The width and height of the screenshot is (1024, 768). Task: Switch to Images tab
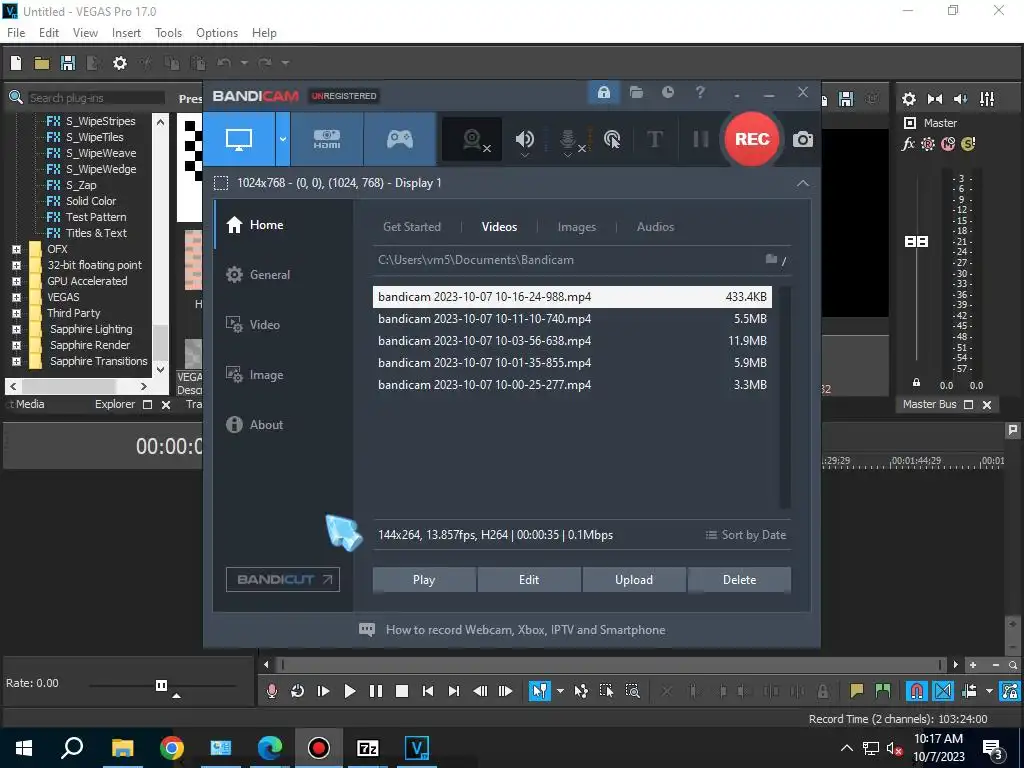tap(577, 227)
